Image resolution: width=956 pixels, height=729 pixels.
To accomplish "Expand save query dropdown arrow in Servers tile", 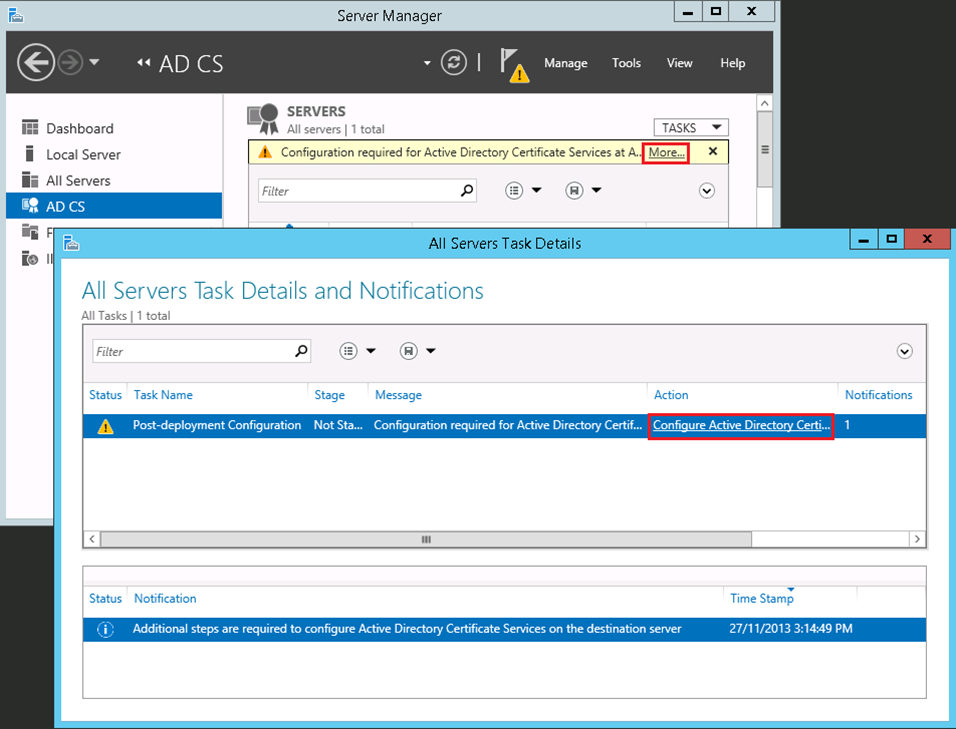I will [x=596, y=190].
